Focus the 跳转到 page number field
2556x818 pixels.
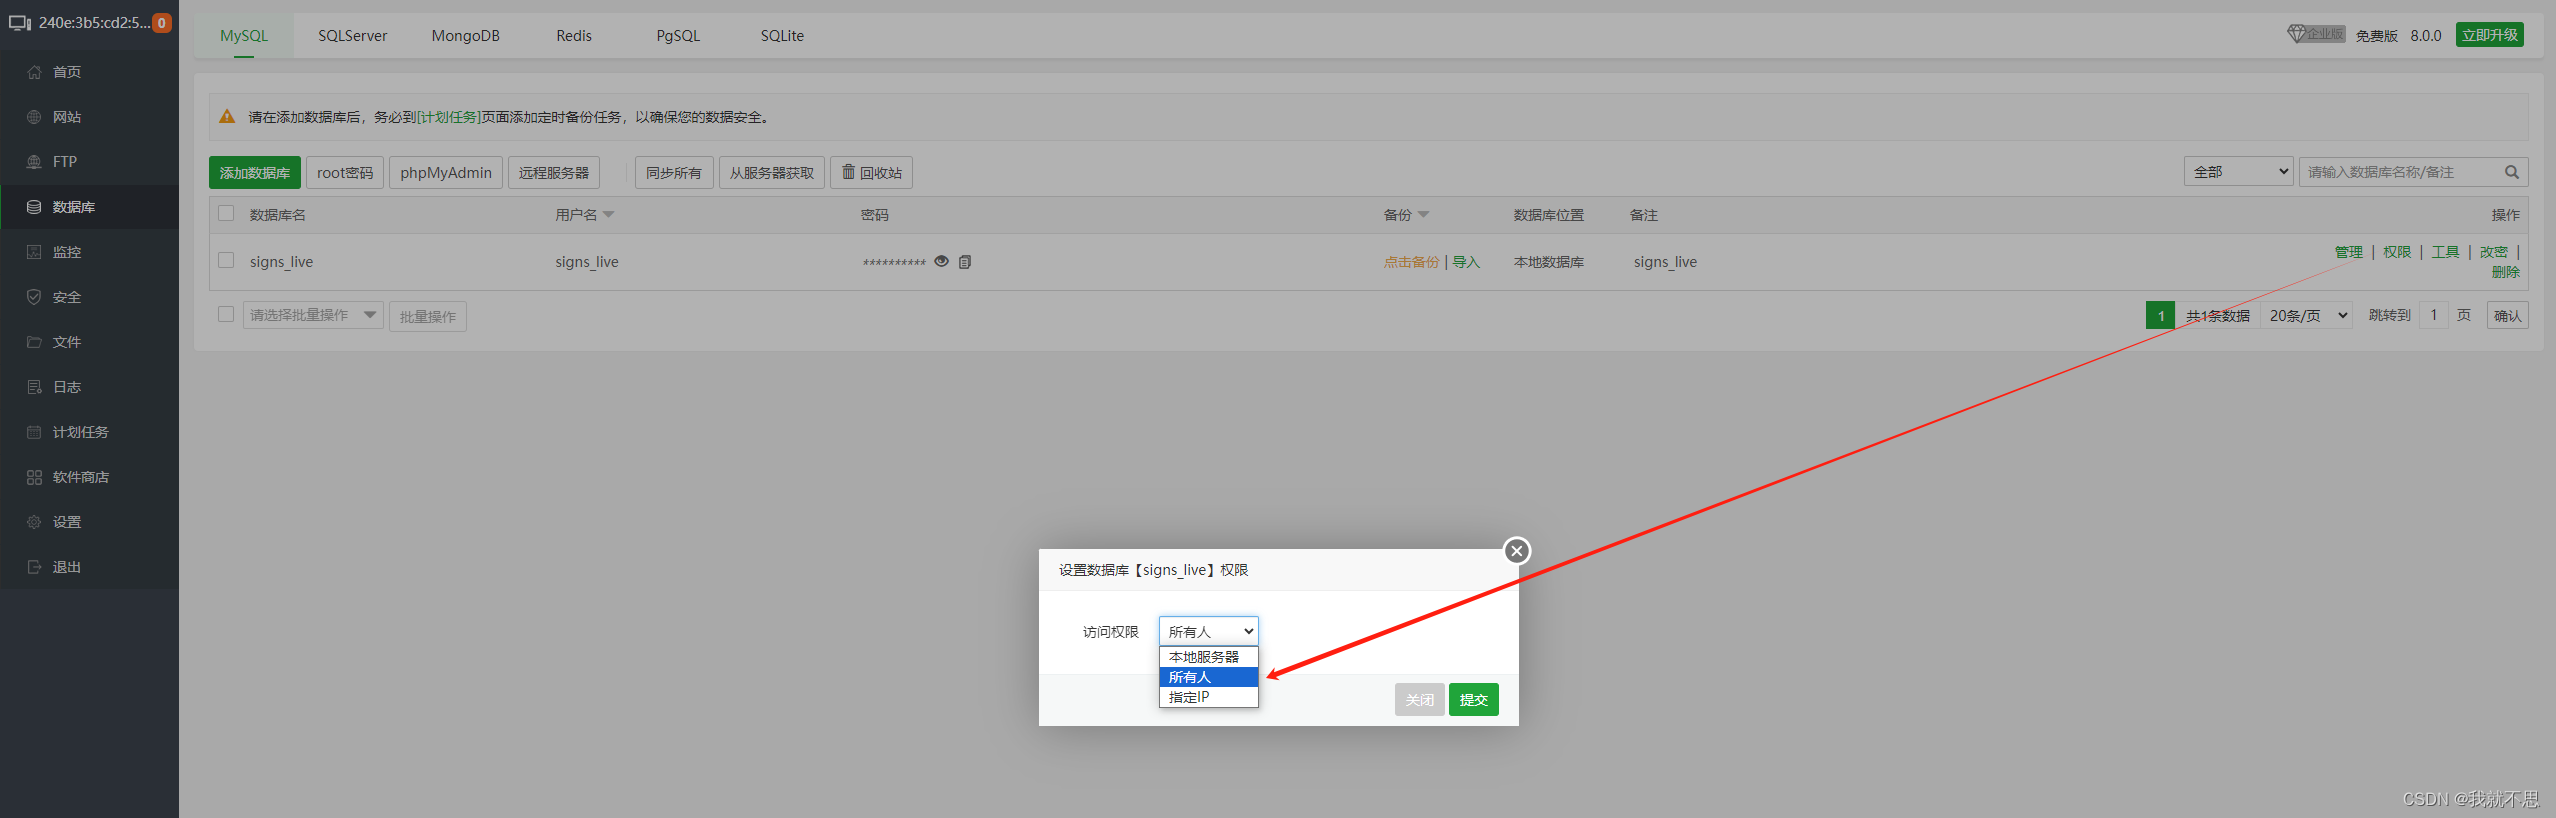click(x=2434, y=315)
